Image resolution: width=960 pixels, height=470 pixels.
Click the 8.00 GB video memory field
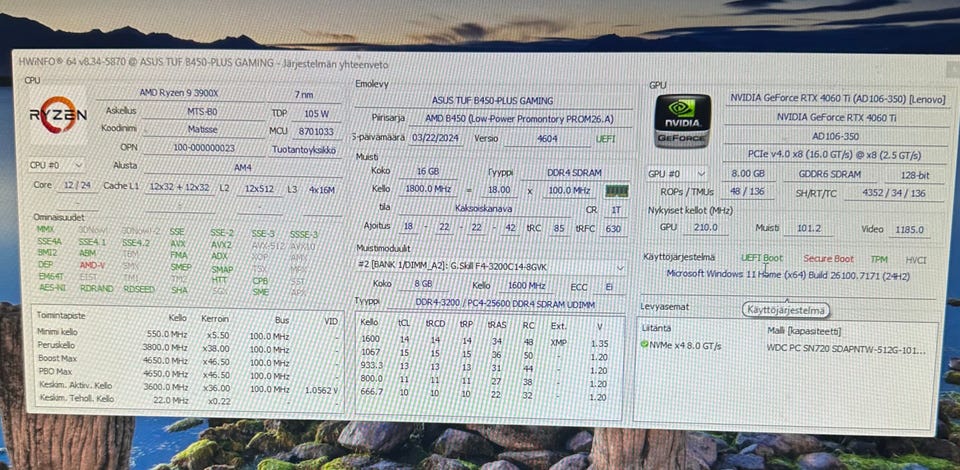(748, 174)
